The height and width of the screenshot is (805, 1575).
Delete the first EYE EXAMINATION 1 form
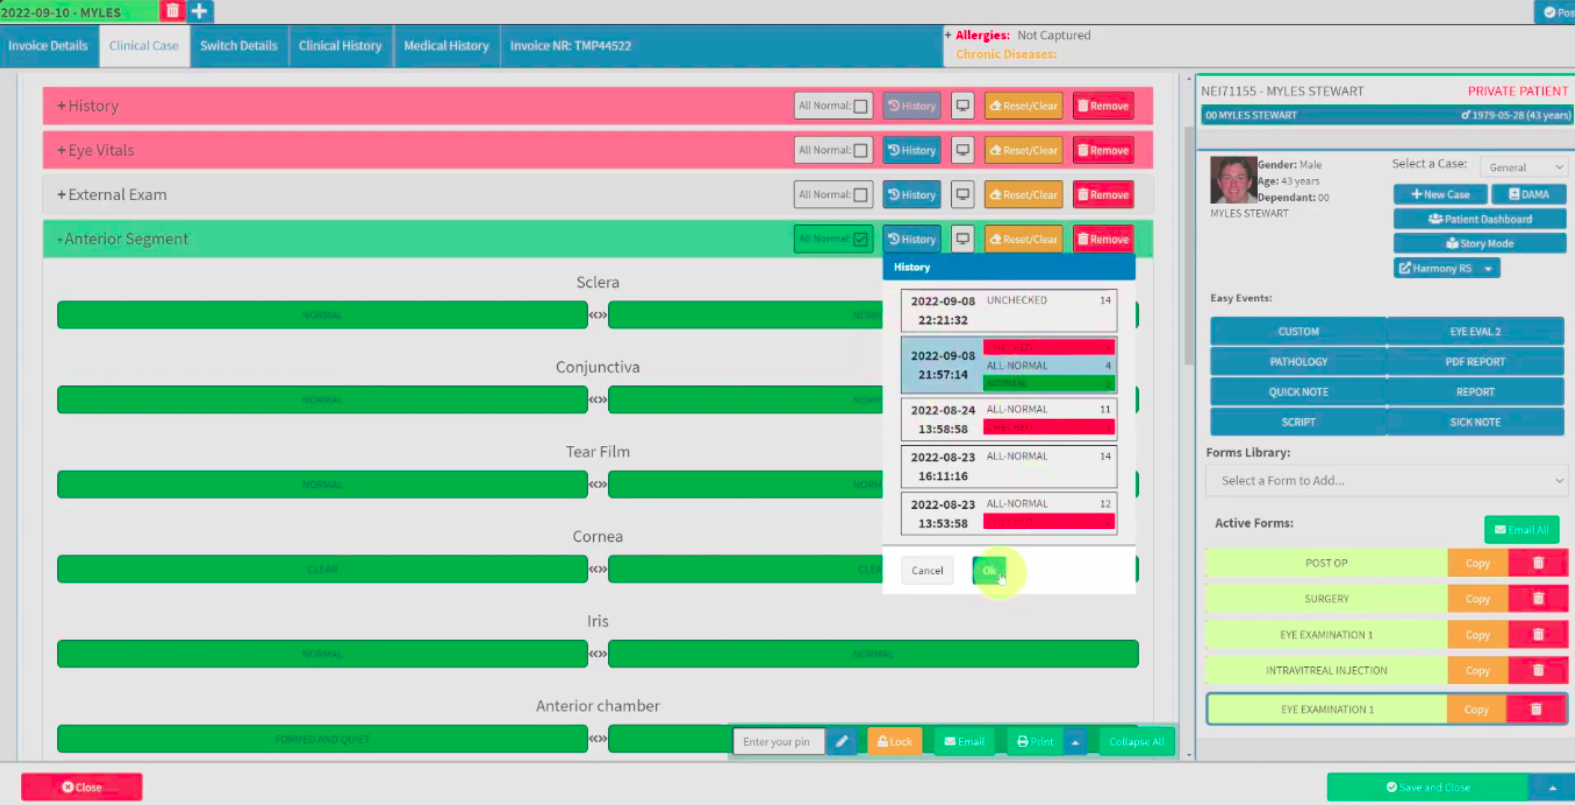click(1538, 635)
